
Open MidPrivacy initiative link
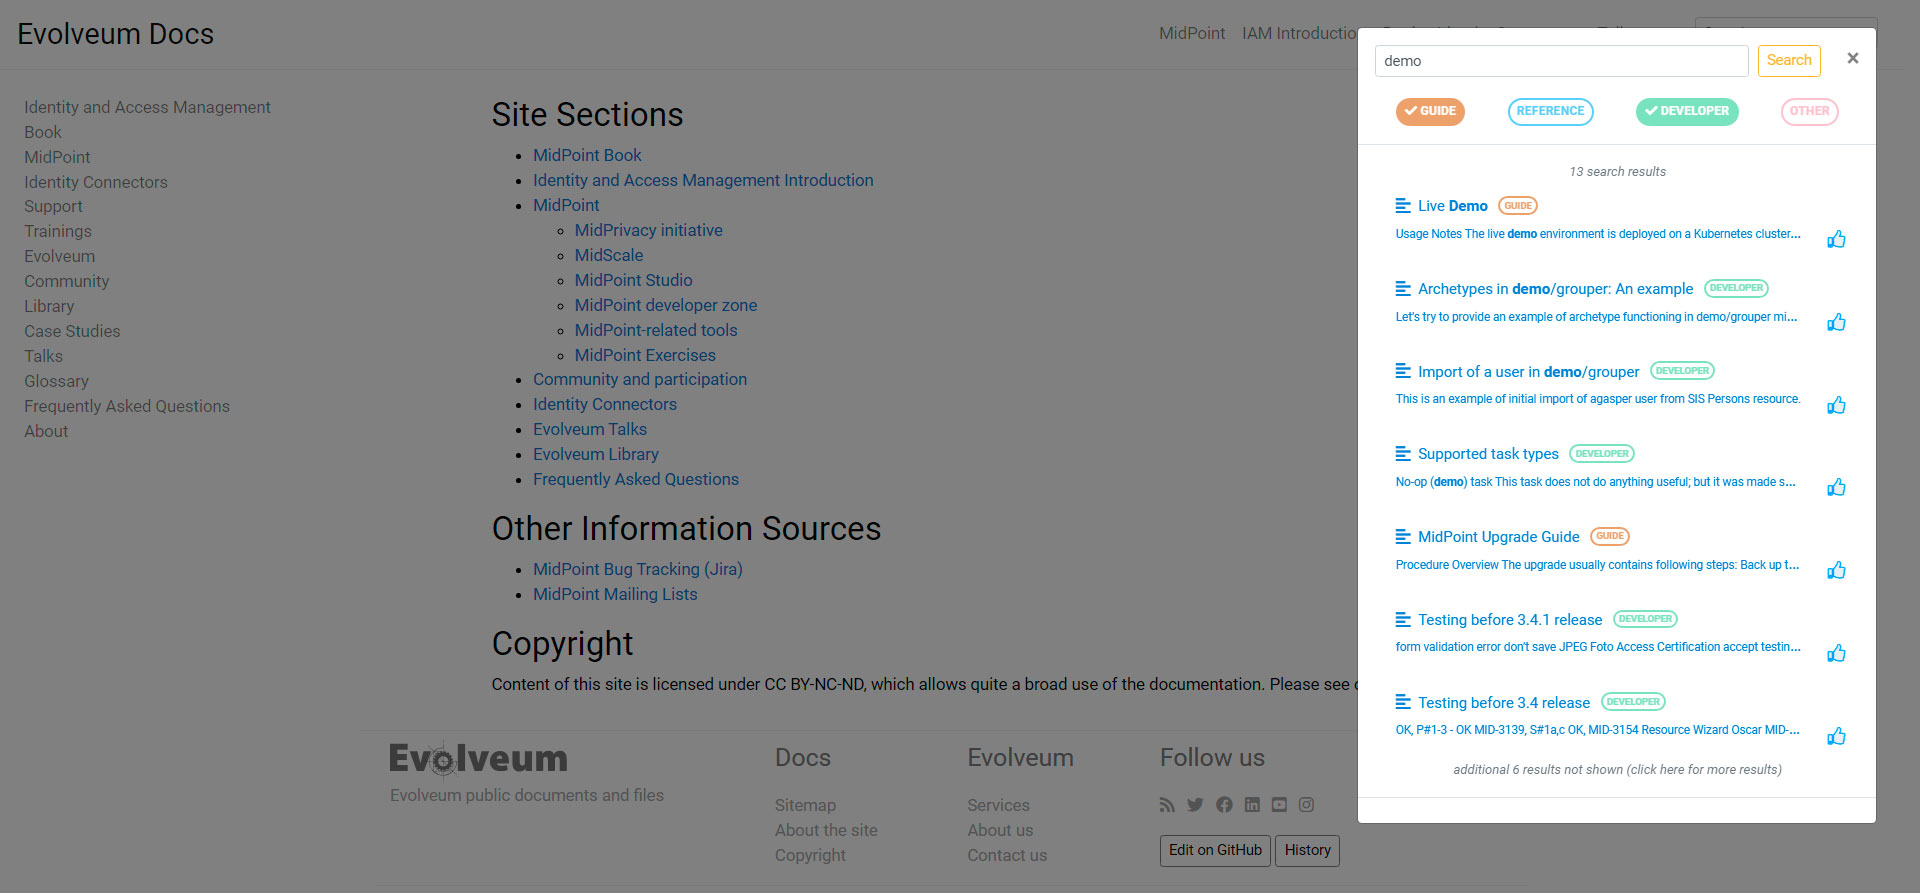coord(648,230)
